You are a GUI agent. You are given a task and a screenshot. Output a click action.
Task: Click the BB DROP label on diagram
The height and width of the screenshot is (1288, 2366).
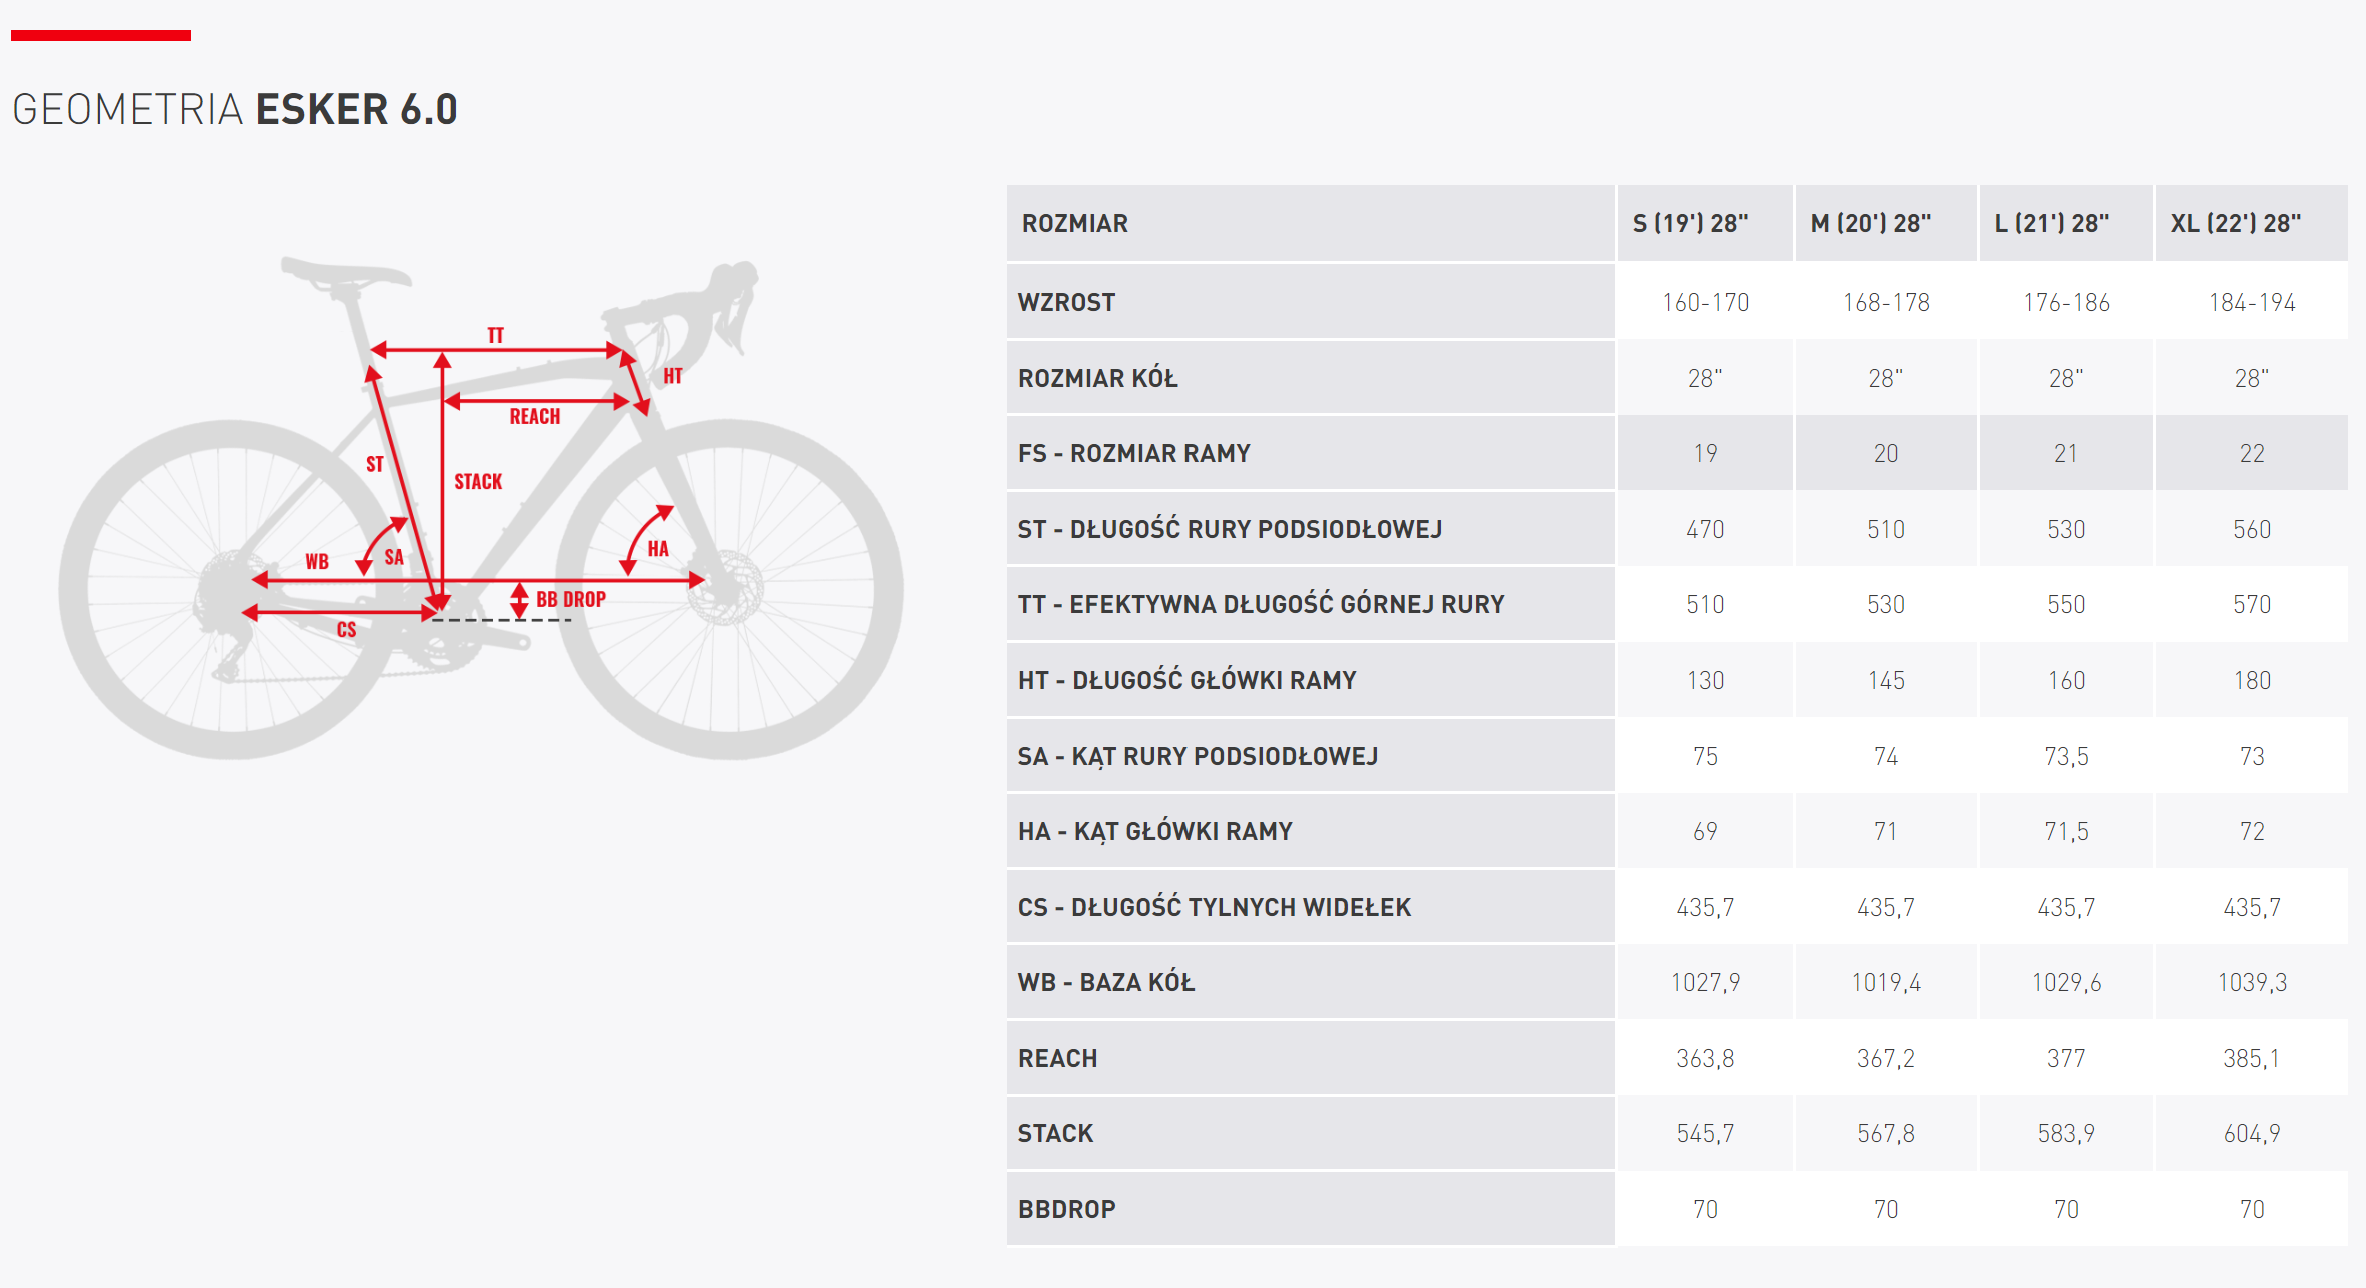(x=571, y=599)
